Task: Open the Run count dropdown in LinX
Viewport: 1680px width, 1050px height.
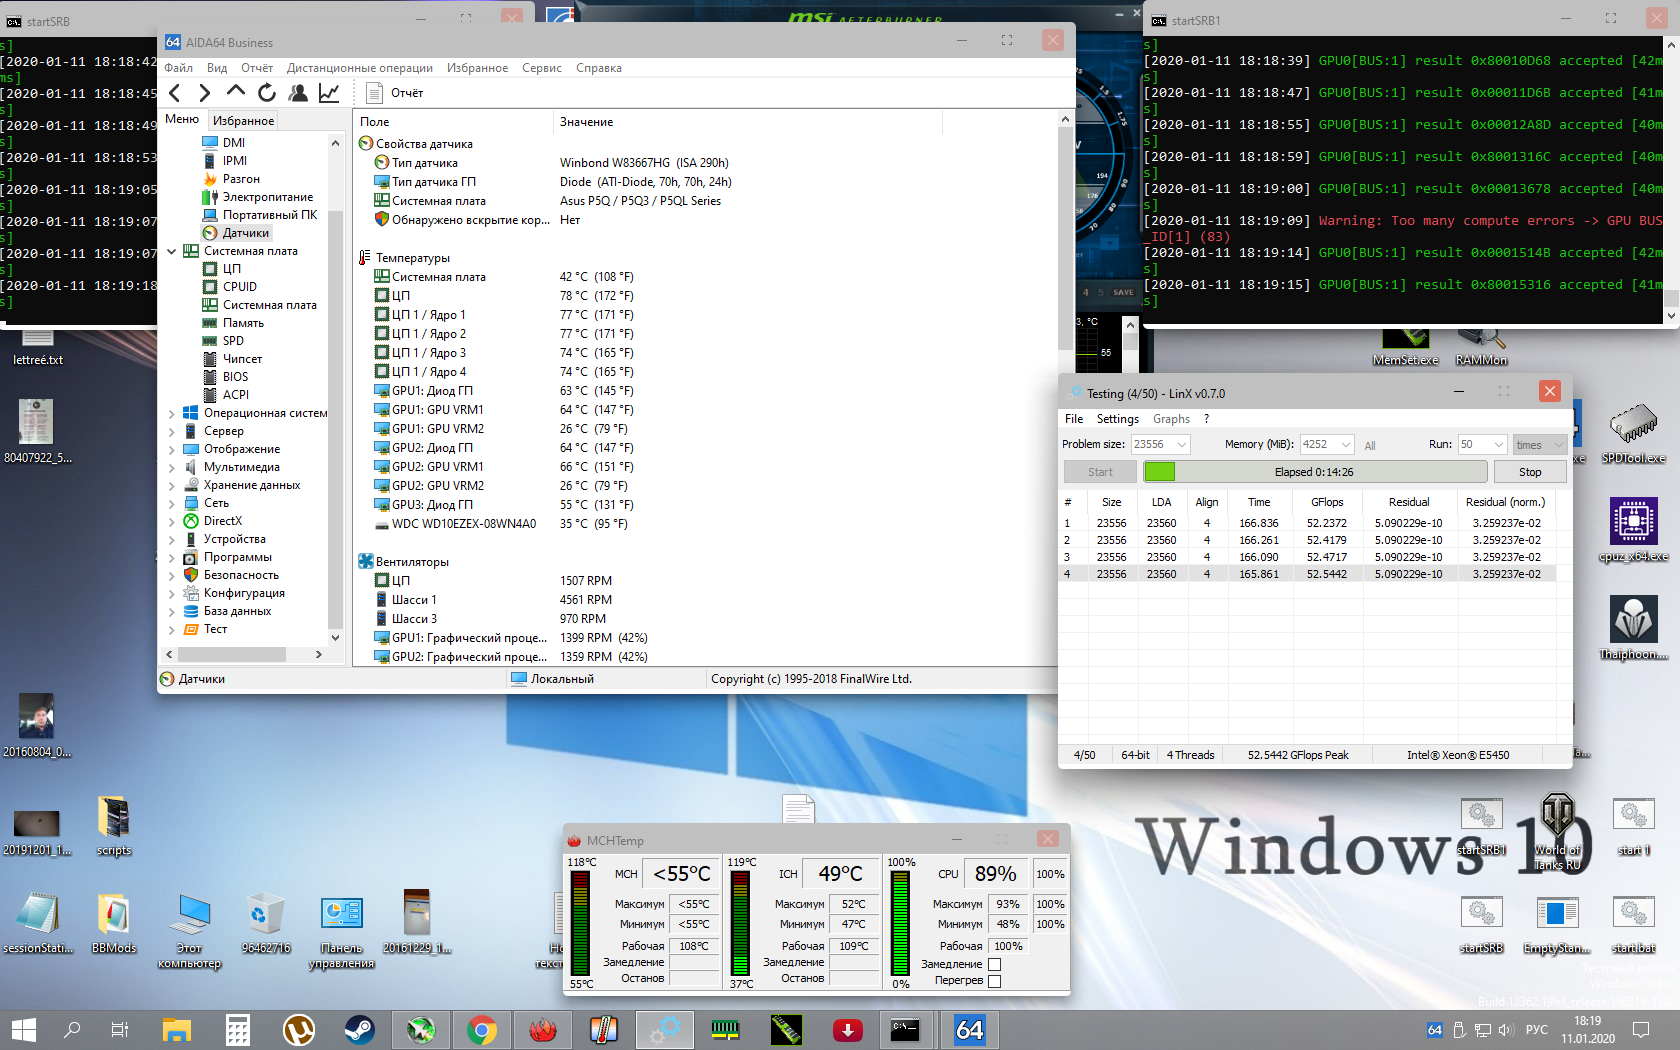Action: pyautogui.click(x=1498, y=445)
